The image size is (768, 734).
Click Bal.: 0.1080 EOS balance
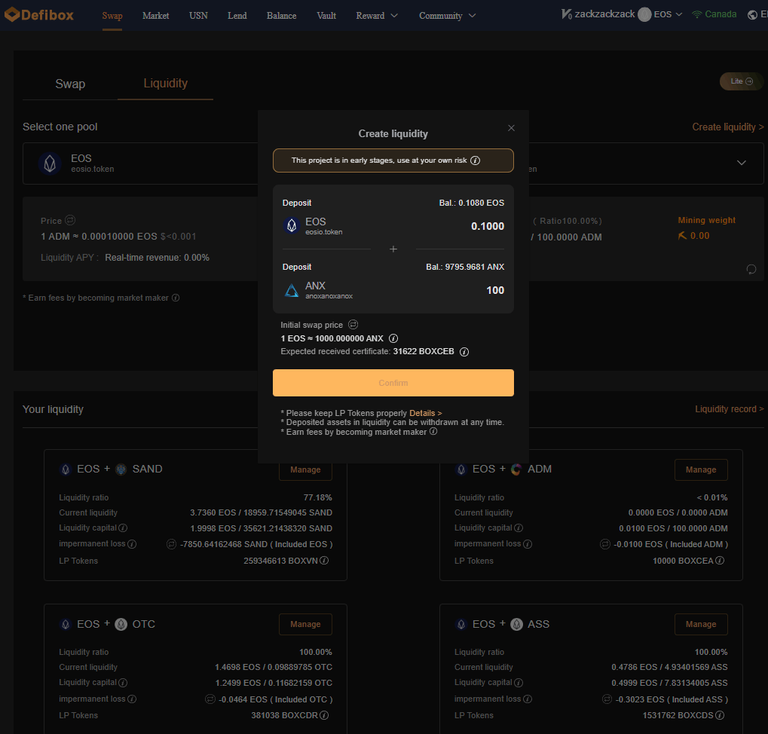471,203
